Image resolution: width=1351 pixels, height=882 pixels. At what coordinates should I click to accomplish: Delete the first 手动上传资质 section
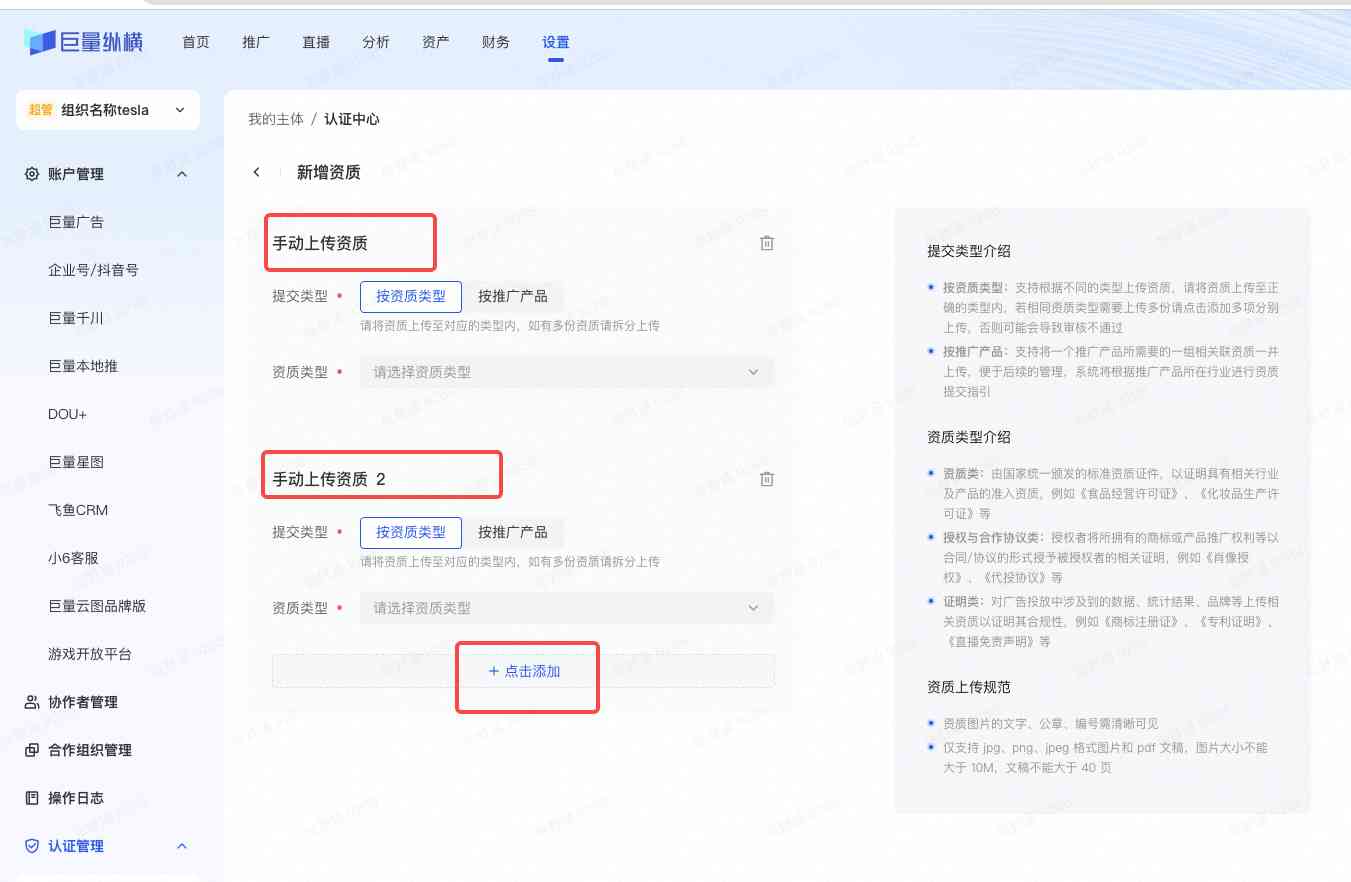tap(767, 243)
